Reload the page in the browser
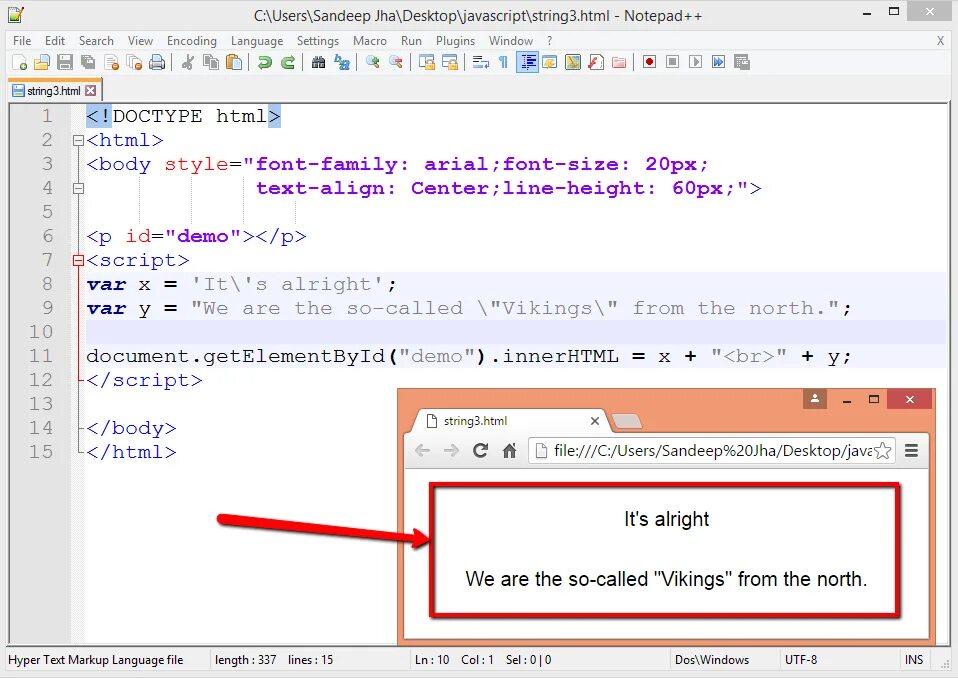The width and height of the screenshot is (958, 678). coord(480,451)
